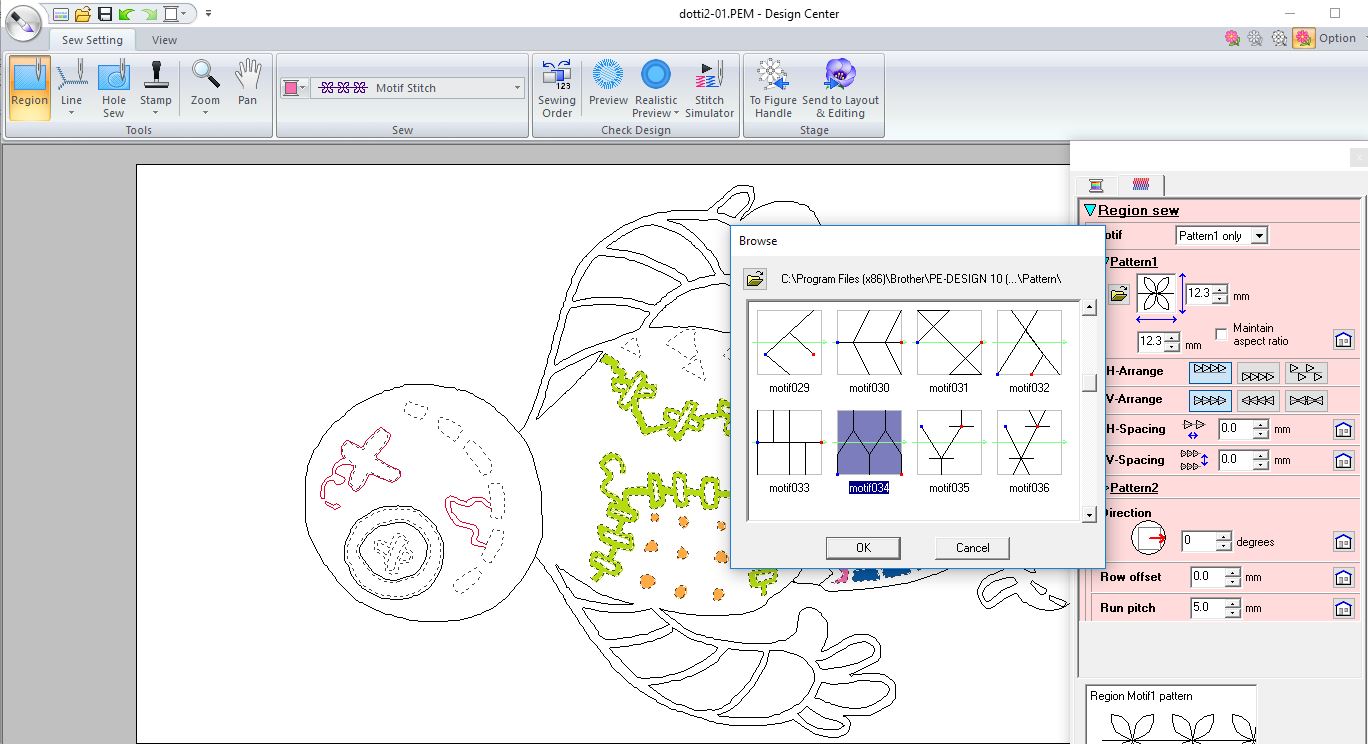Show the stitch Preview
1368x744 pixels.
point(608,83)
